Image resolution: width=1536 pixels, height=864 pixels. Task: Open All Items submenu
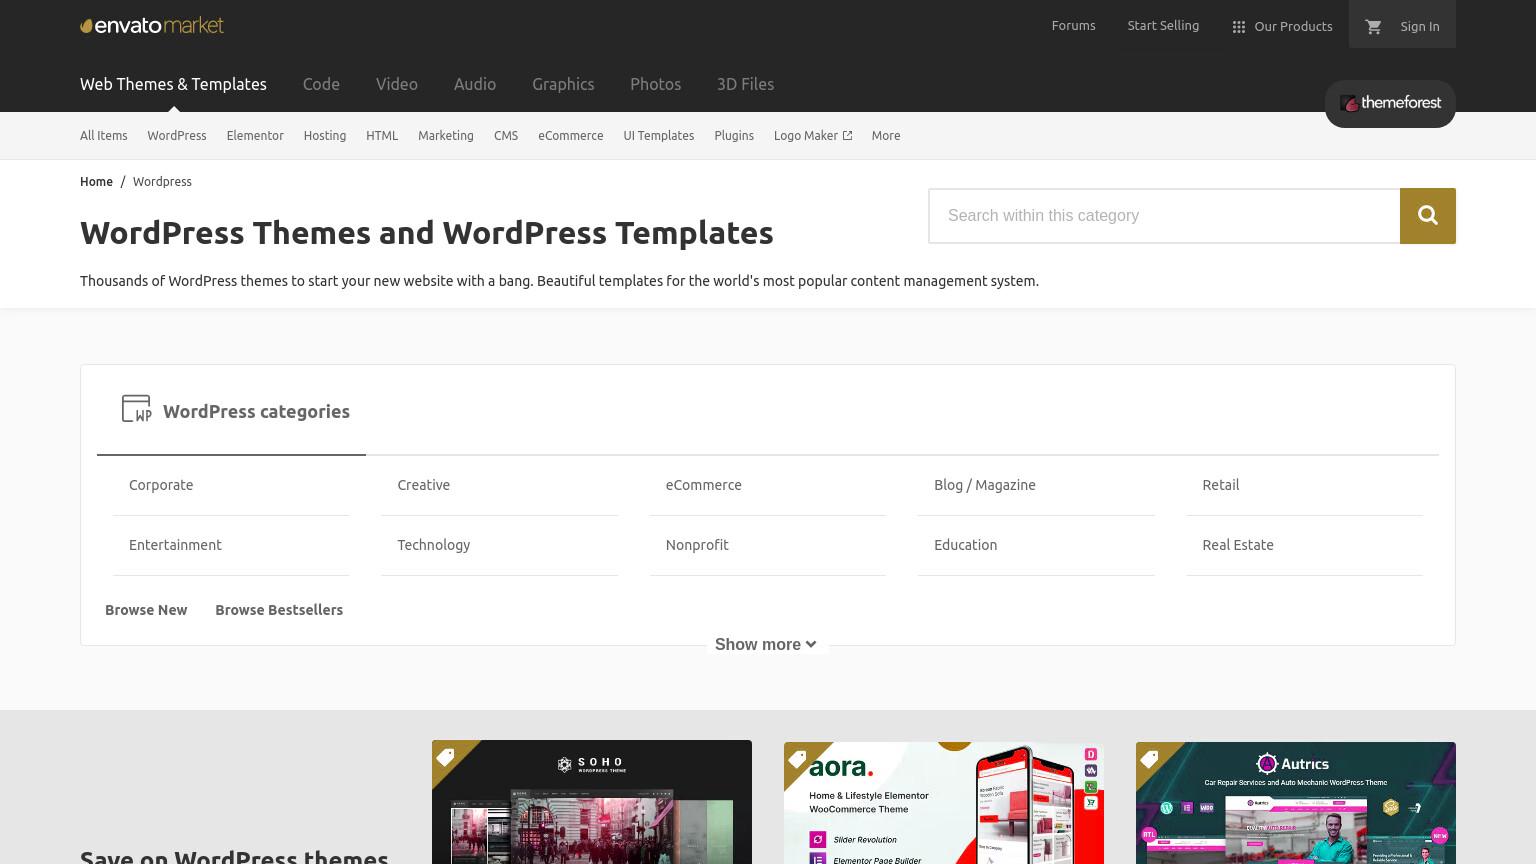(104, 136)
